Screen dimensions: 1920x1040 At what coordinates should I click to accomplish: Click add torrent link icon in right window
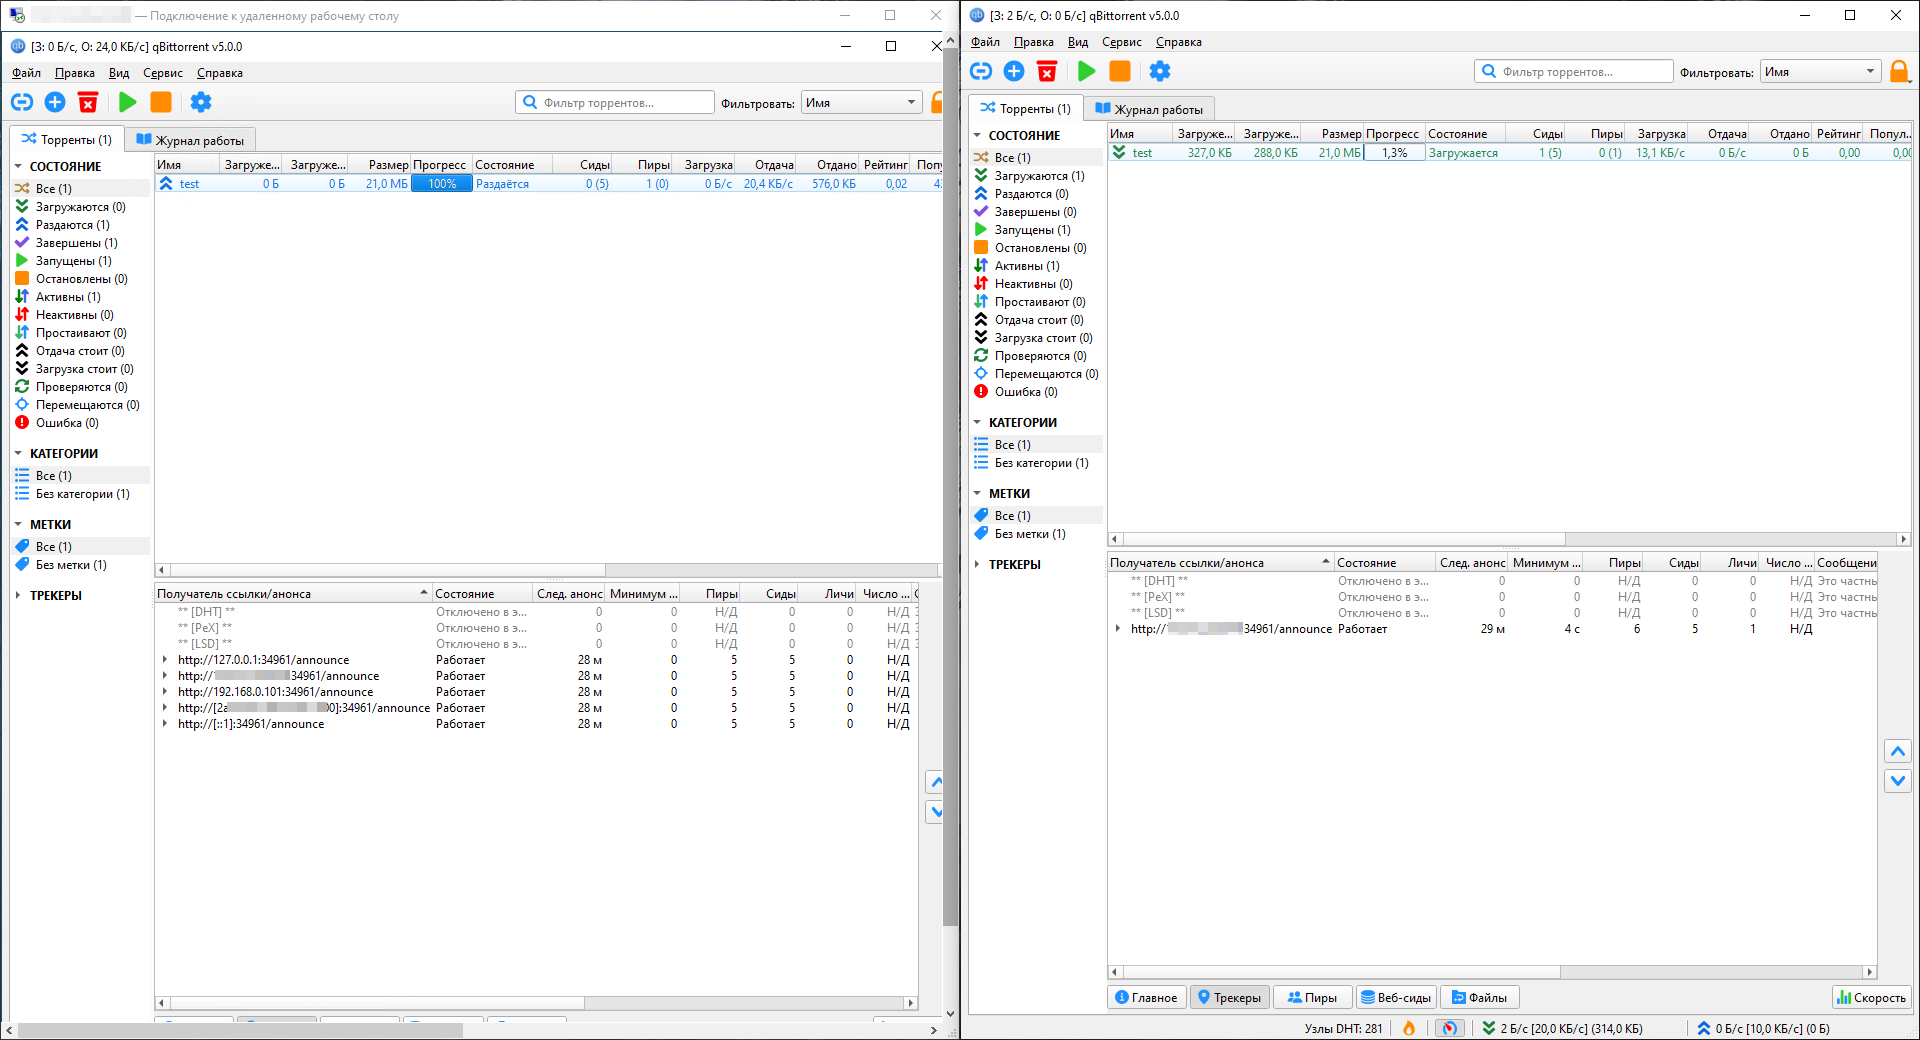point(981,71)
